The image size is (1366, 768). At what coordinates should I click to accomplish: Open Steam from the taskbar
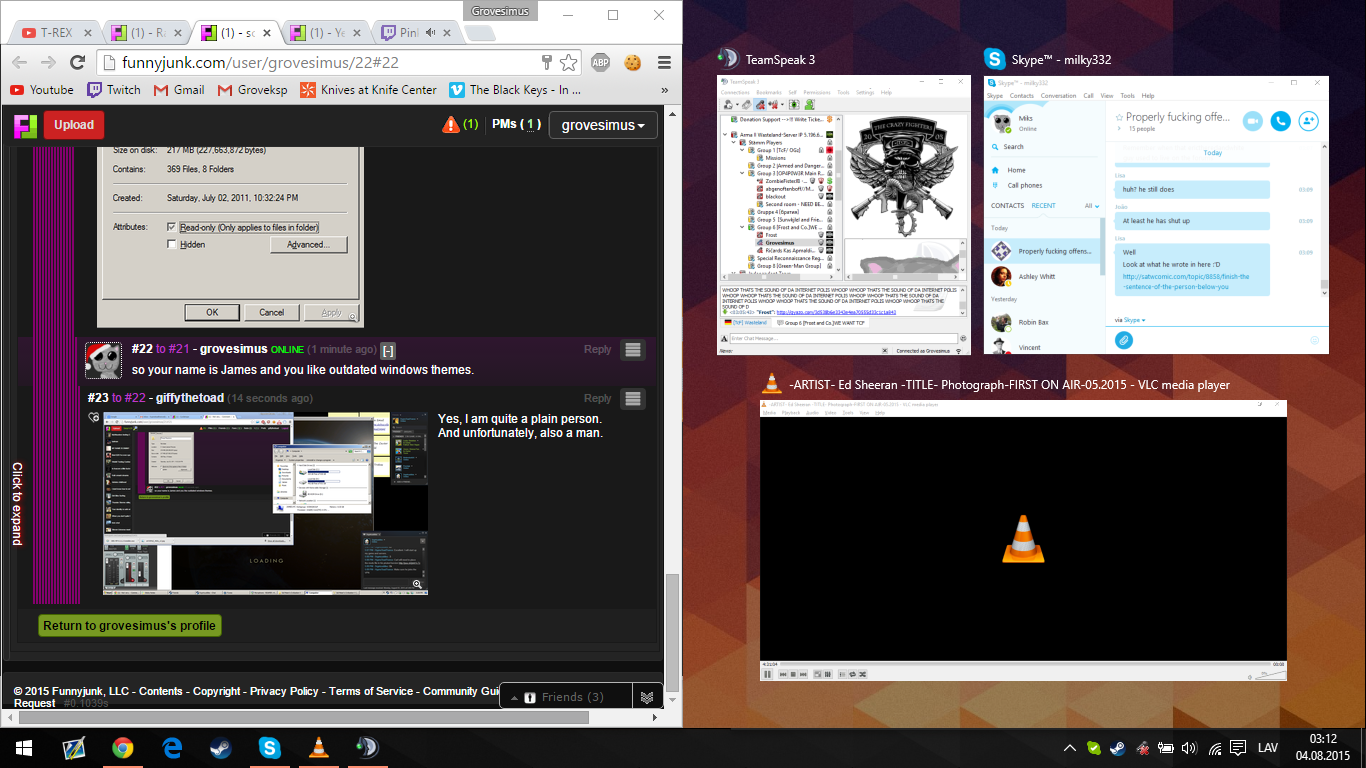(x=220, y=748)
